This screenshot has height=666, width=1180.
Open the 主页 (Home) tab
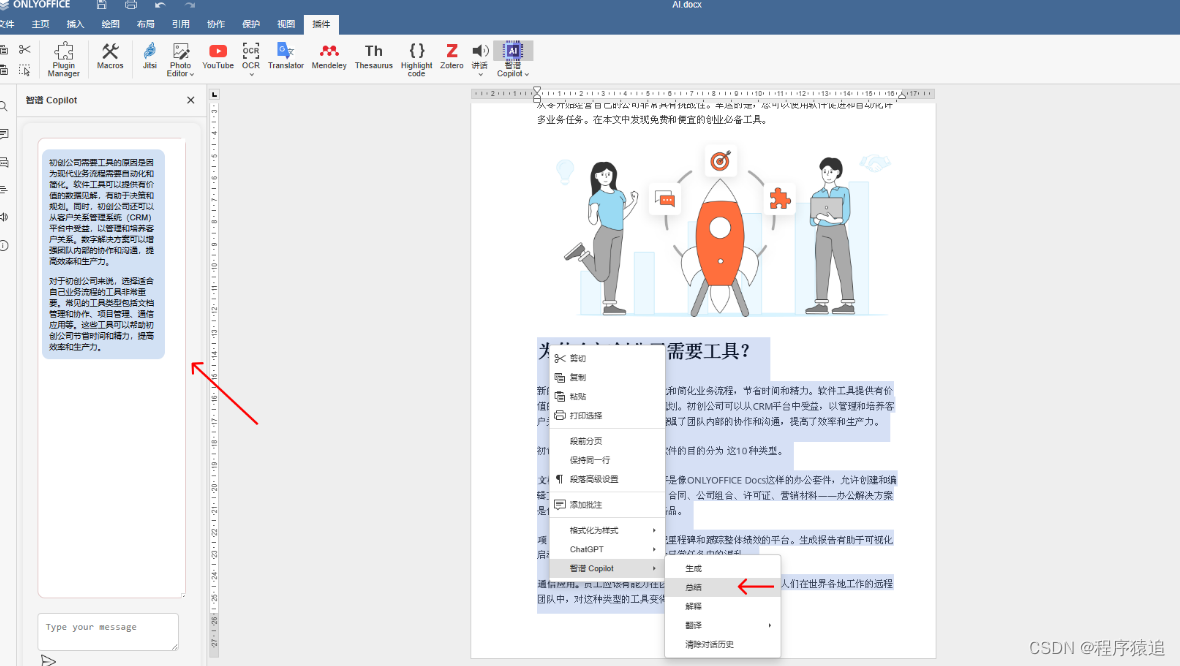(41, 24)
